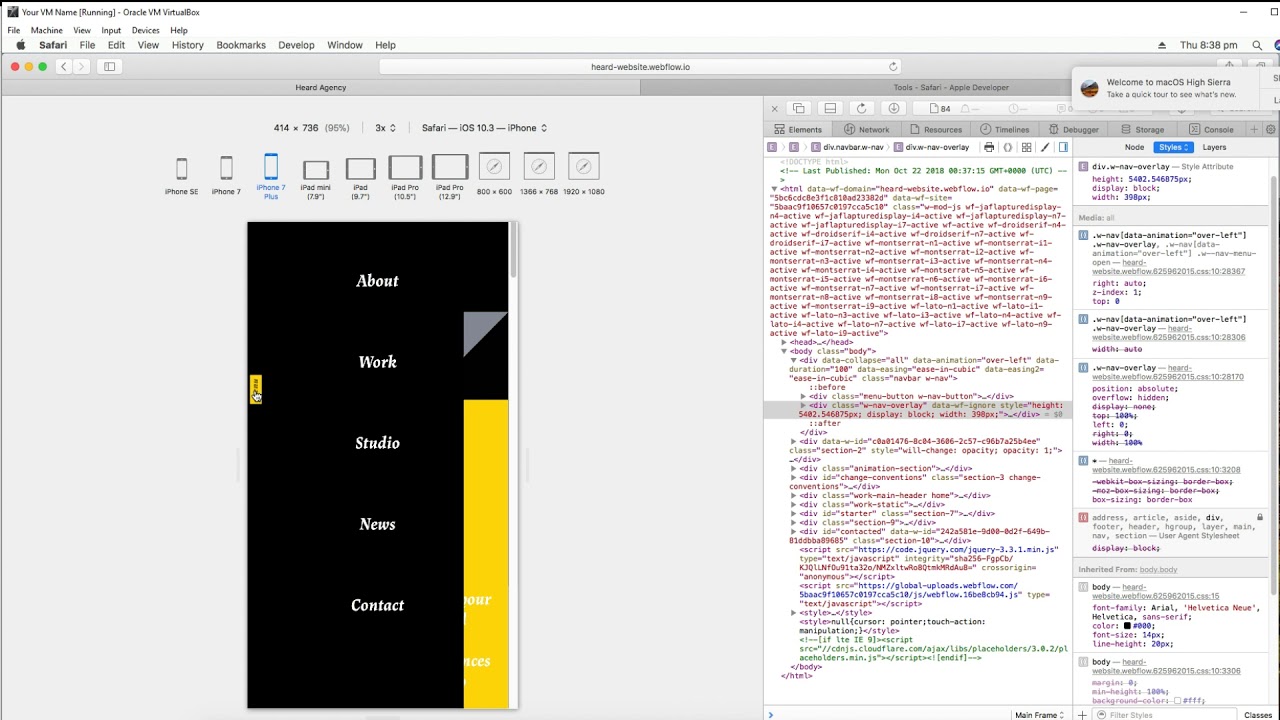
Task: Toggle paint flashing brush icon
Action: (1045, 147)
